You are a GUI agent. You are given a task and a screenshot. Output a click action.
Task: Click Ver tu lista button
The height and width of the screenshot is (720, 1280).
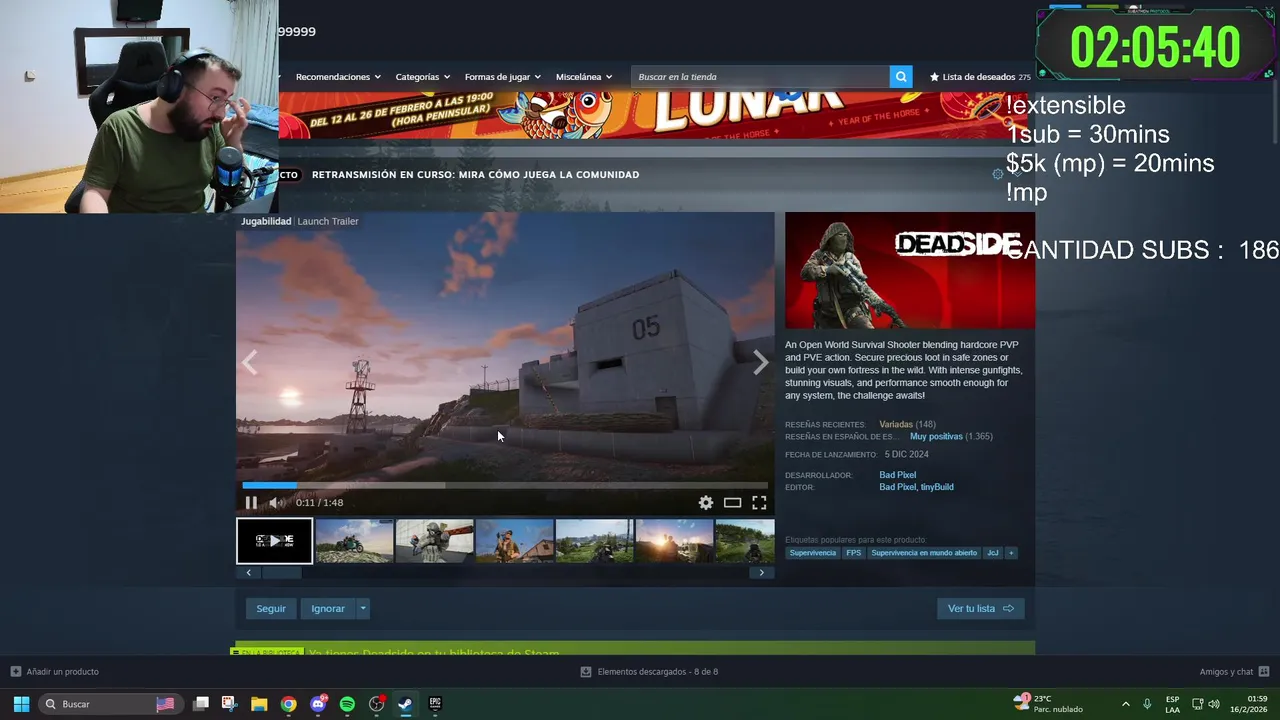click(x=980, y=608)
